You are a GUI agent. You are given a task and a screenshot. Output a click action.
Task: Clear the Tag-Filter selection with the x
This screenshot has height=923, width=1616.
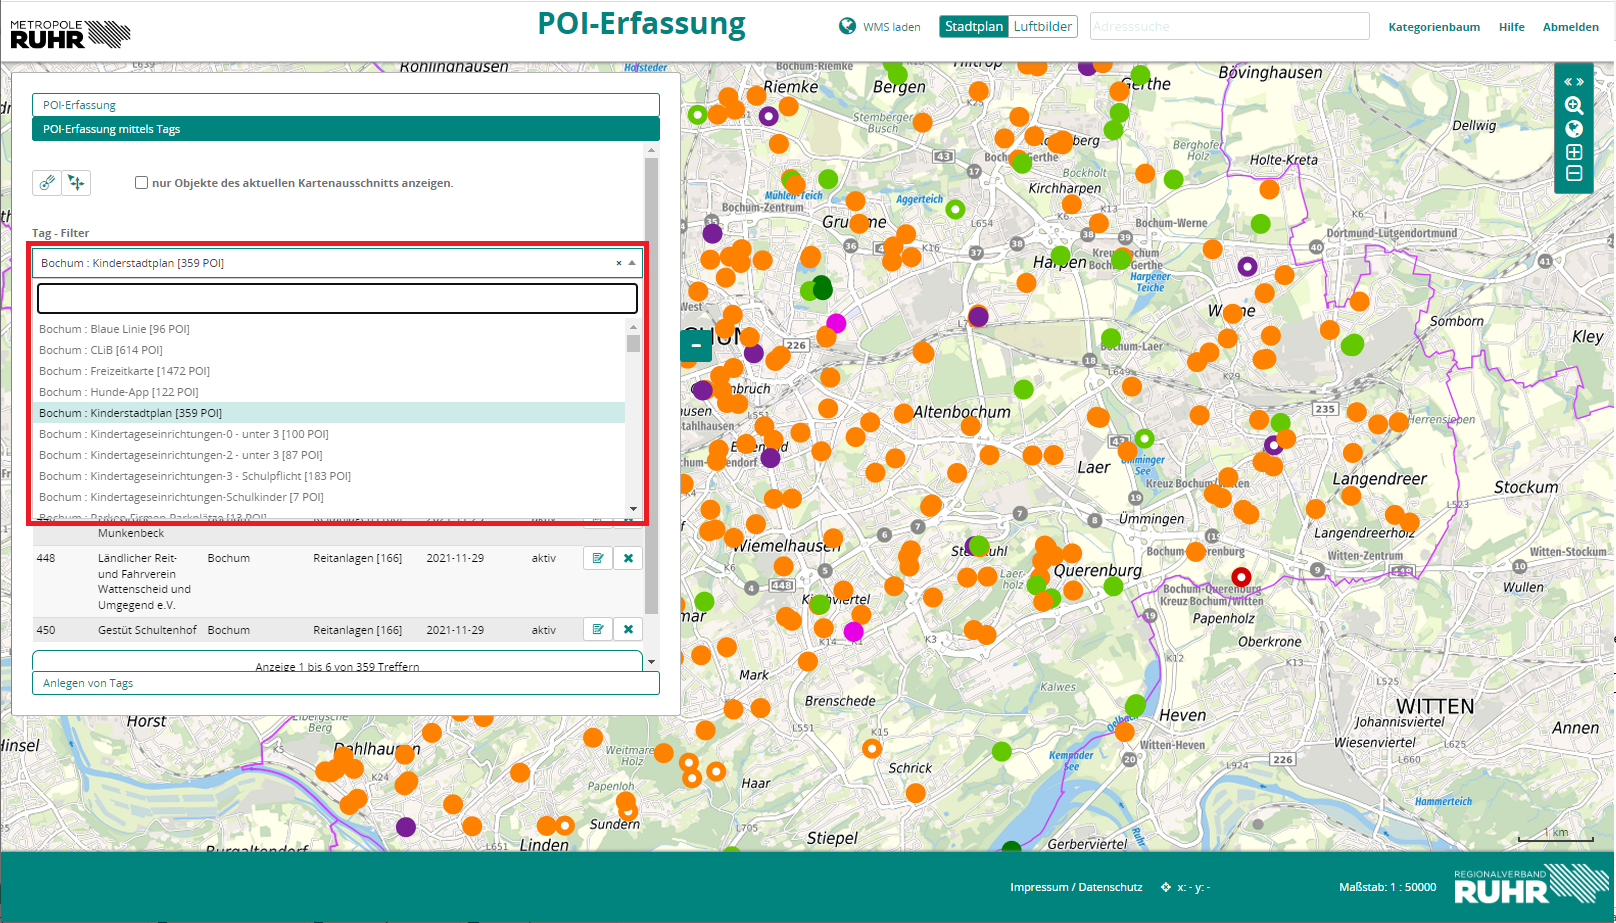(618, 263)
